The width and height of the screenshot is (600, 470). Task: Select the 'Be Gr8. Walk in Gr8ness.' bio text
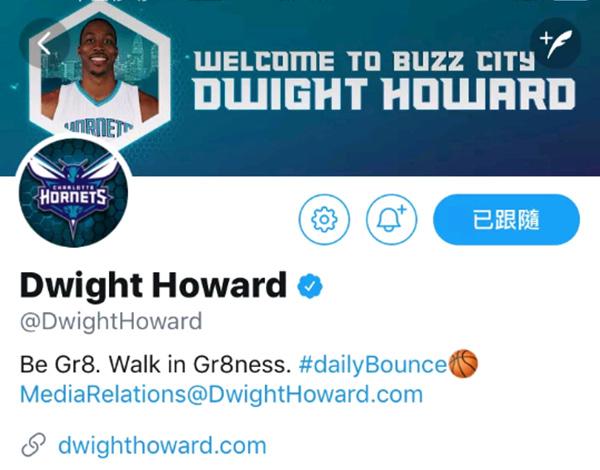[155, 364]
